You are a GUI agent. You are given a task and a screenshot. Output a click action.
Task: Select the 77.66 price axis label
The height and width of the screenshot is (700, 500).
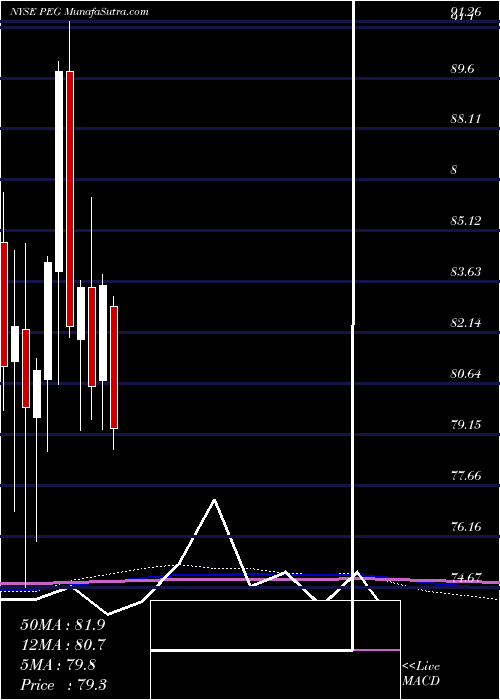click(466, 475)
